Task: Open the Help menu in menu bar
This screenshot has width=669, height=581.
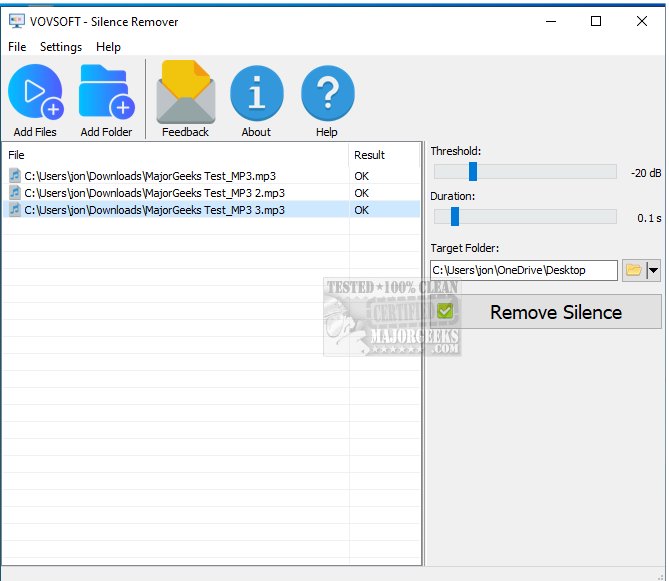Action: 108,46
